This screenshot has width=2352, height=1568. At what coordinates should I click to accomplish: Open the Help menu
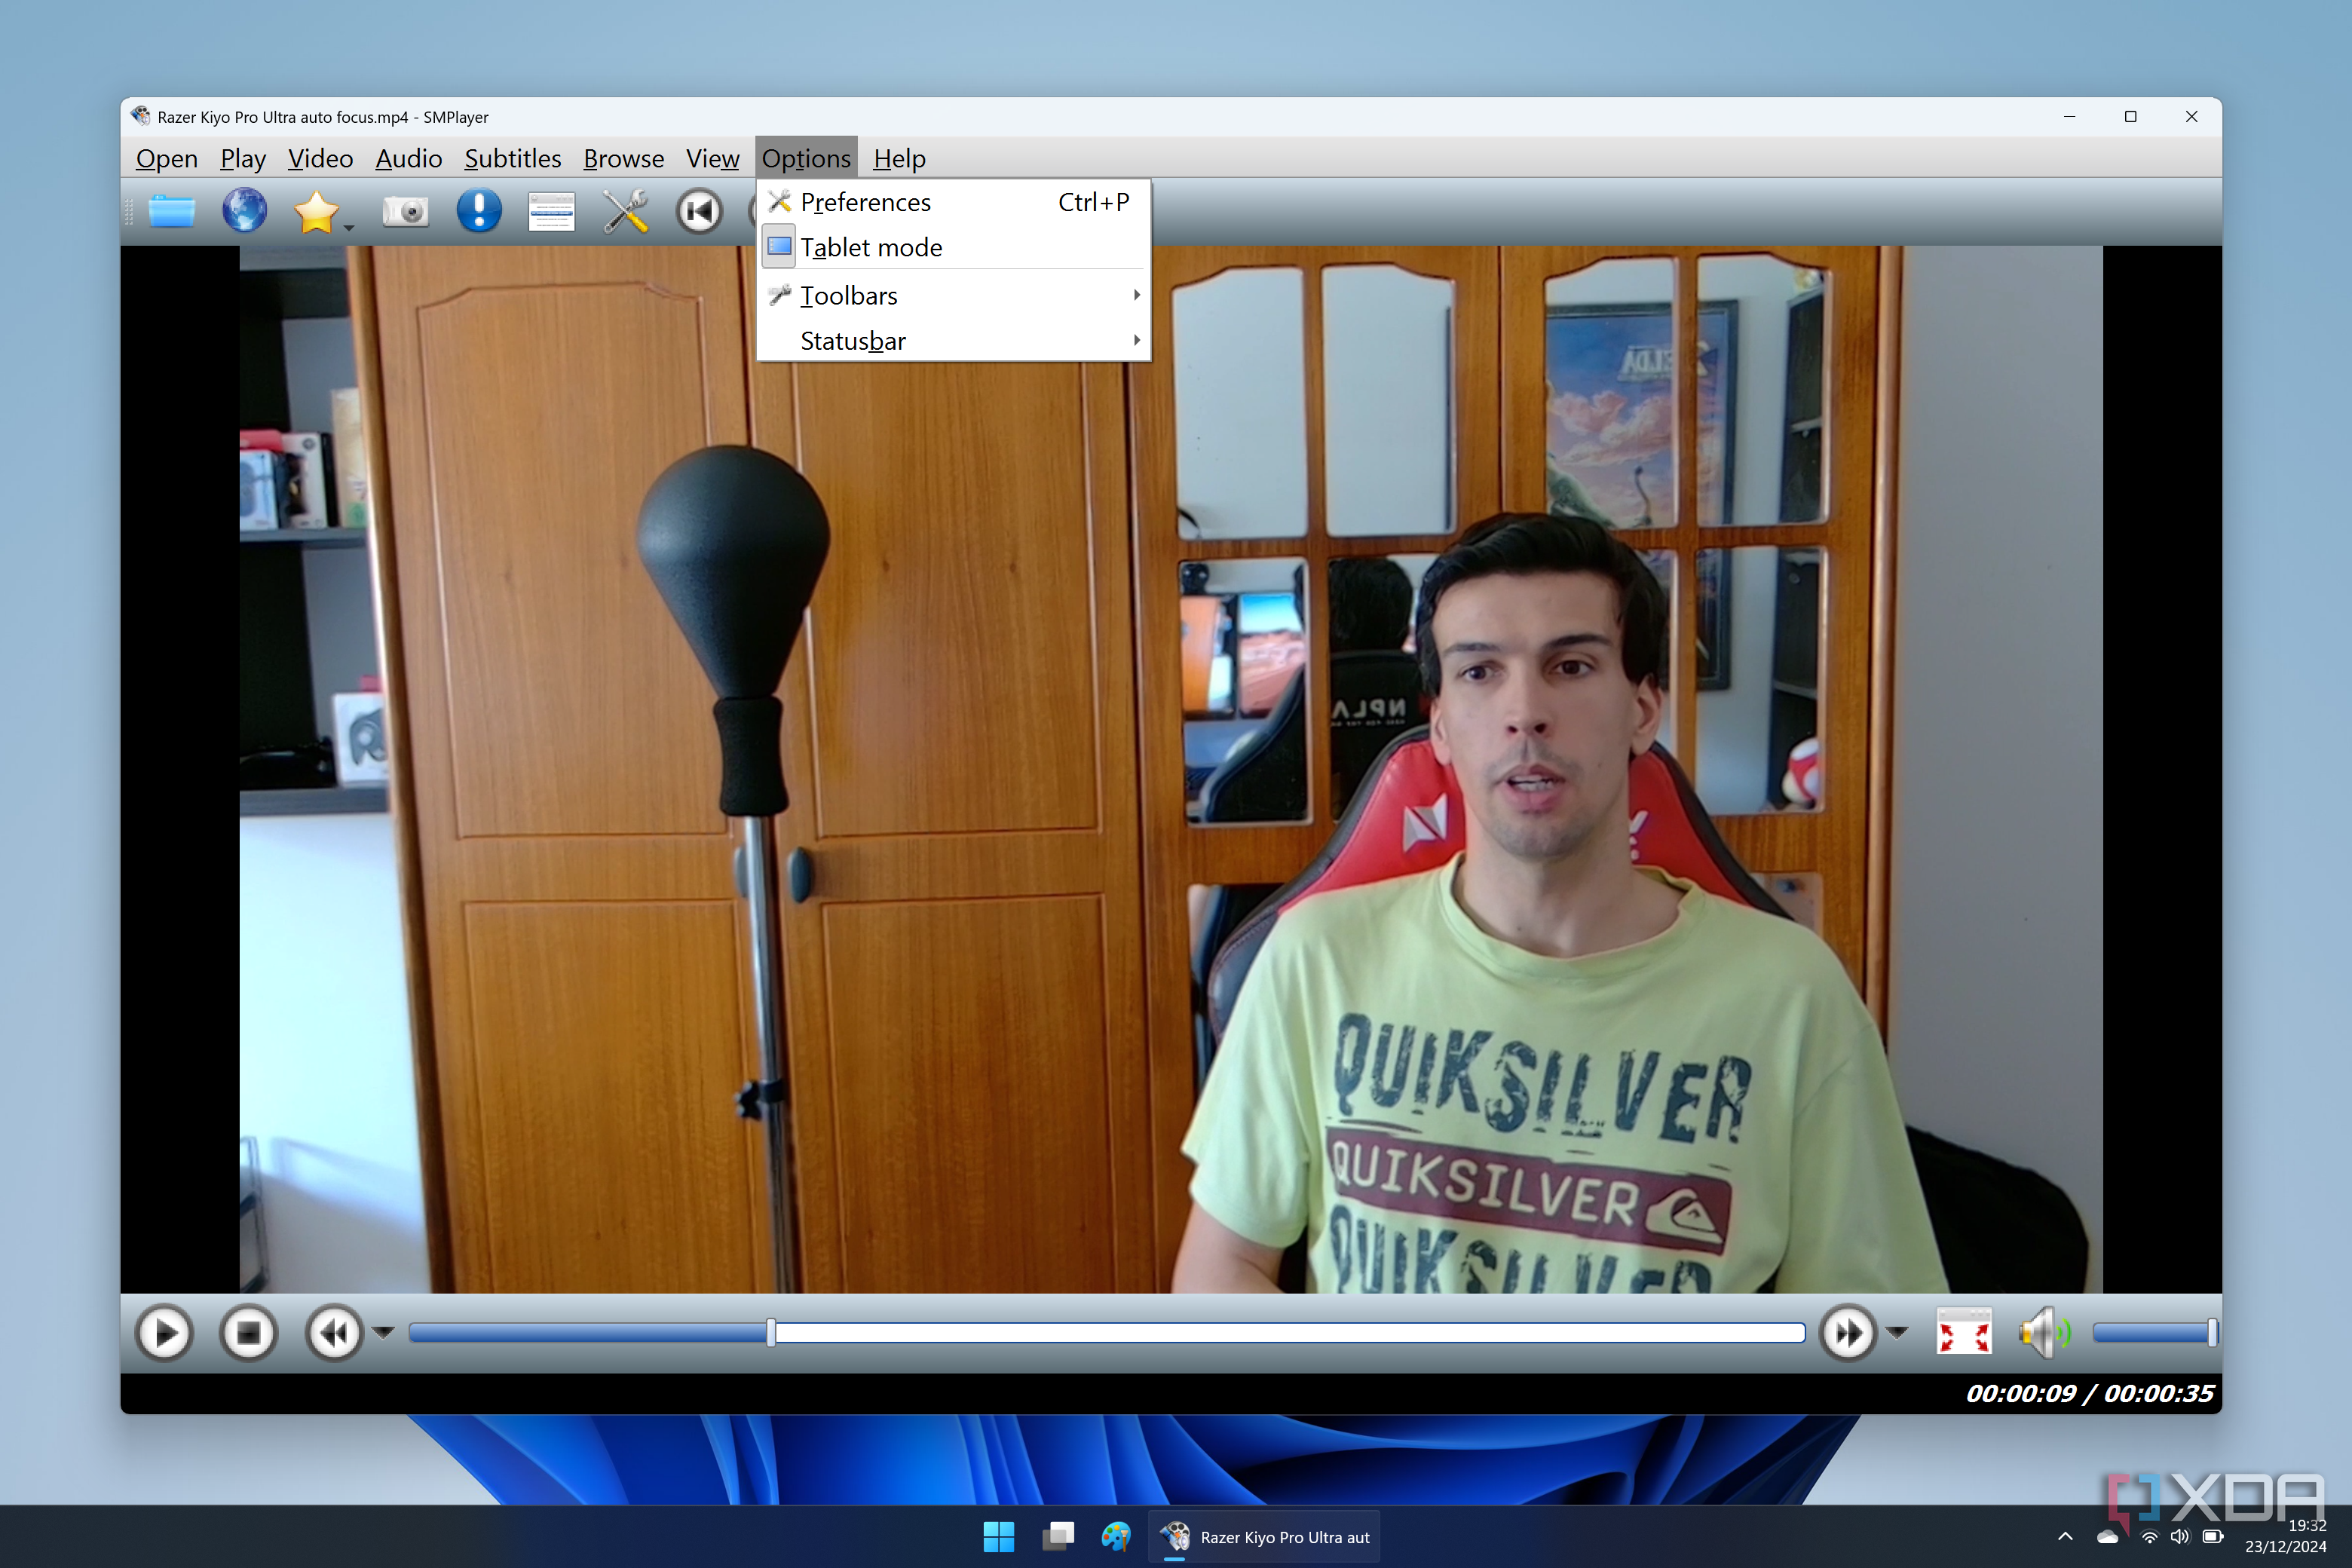[900, 158]
